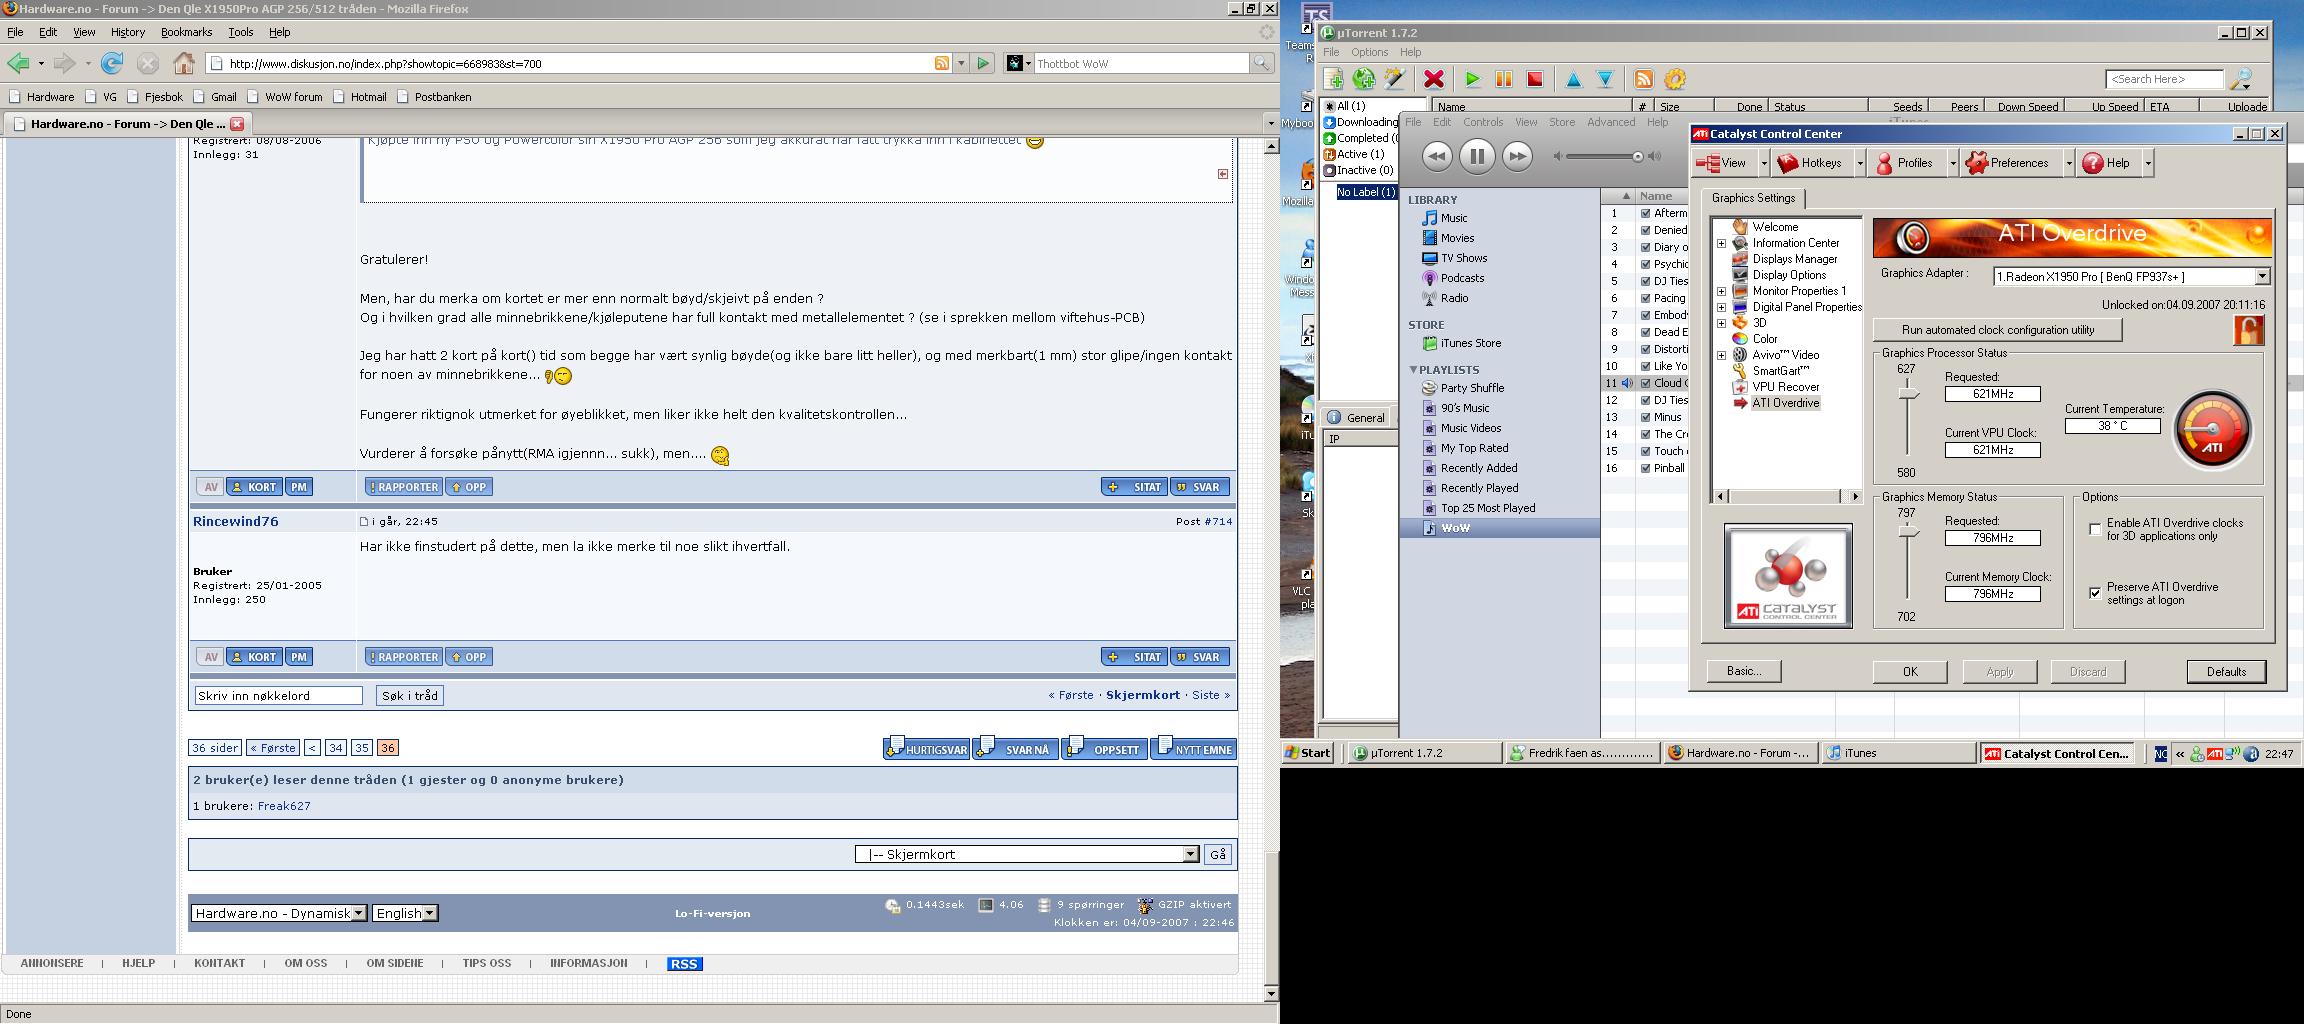2304x1024 pixels.
Task: Open Music in iTunes library
Action: tap(1453, 218)
